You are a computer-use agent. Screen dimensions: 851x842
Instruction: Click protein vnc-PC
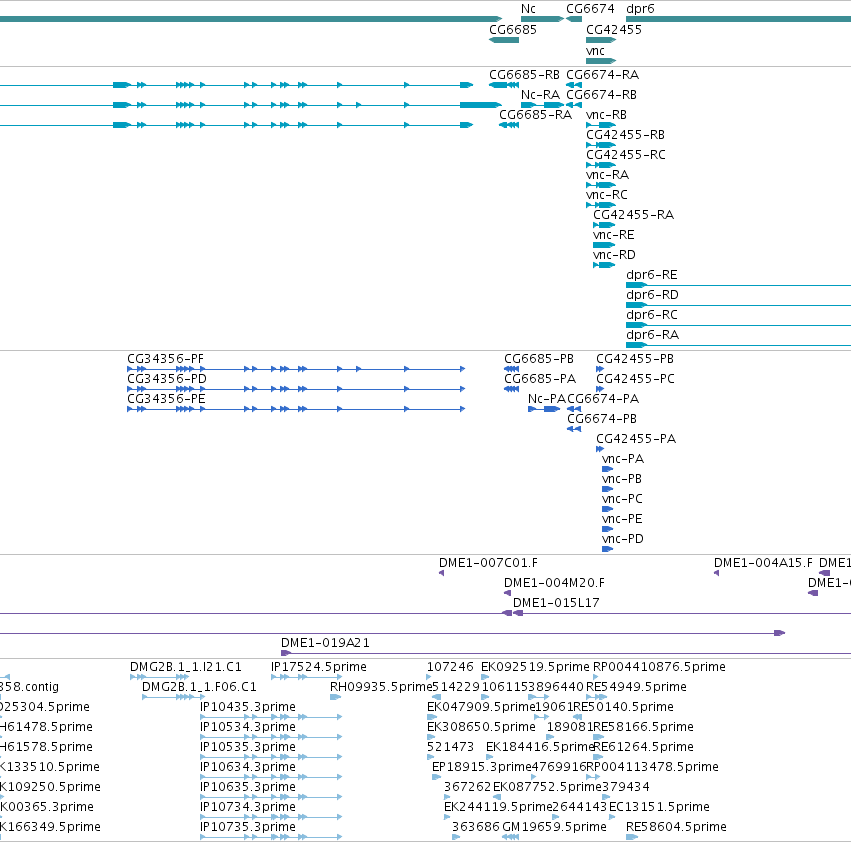622,498
